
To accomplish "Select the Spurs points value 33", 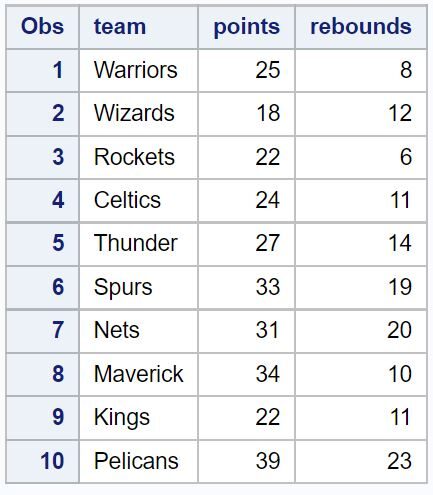I will 268,287.
